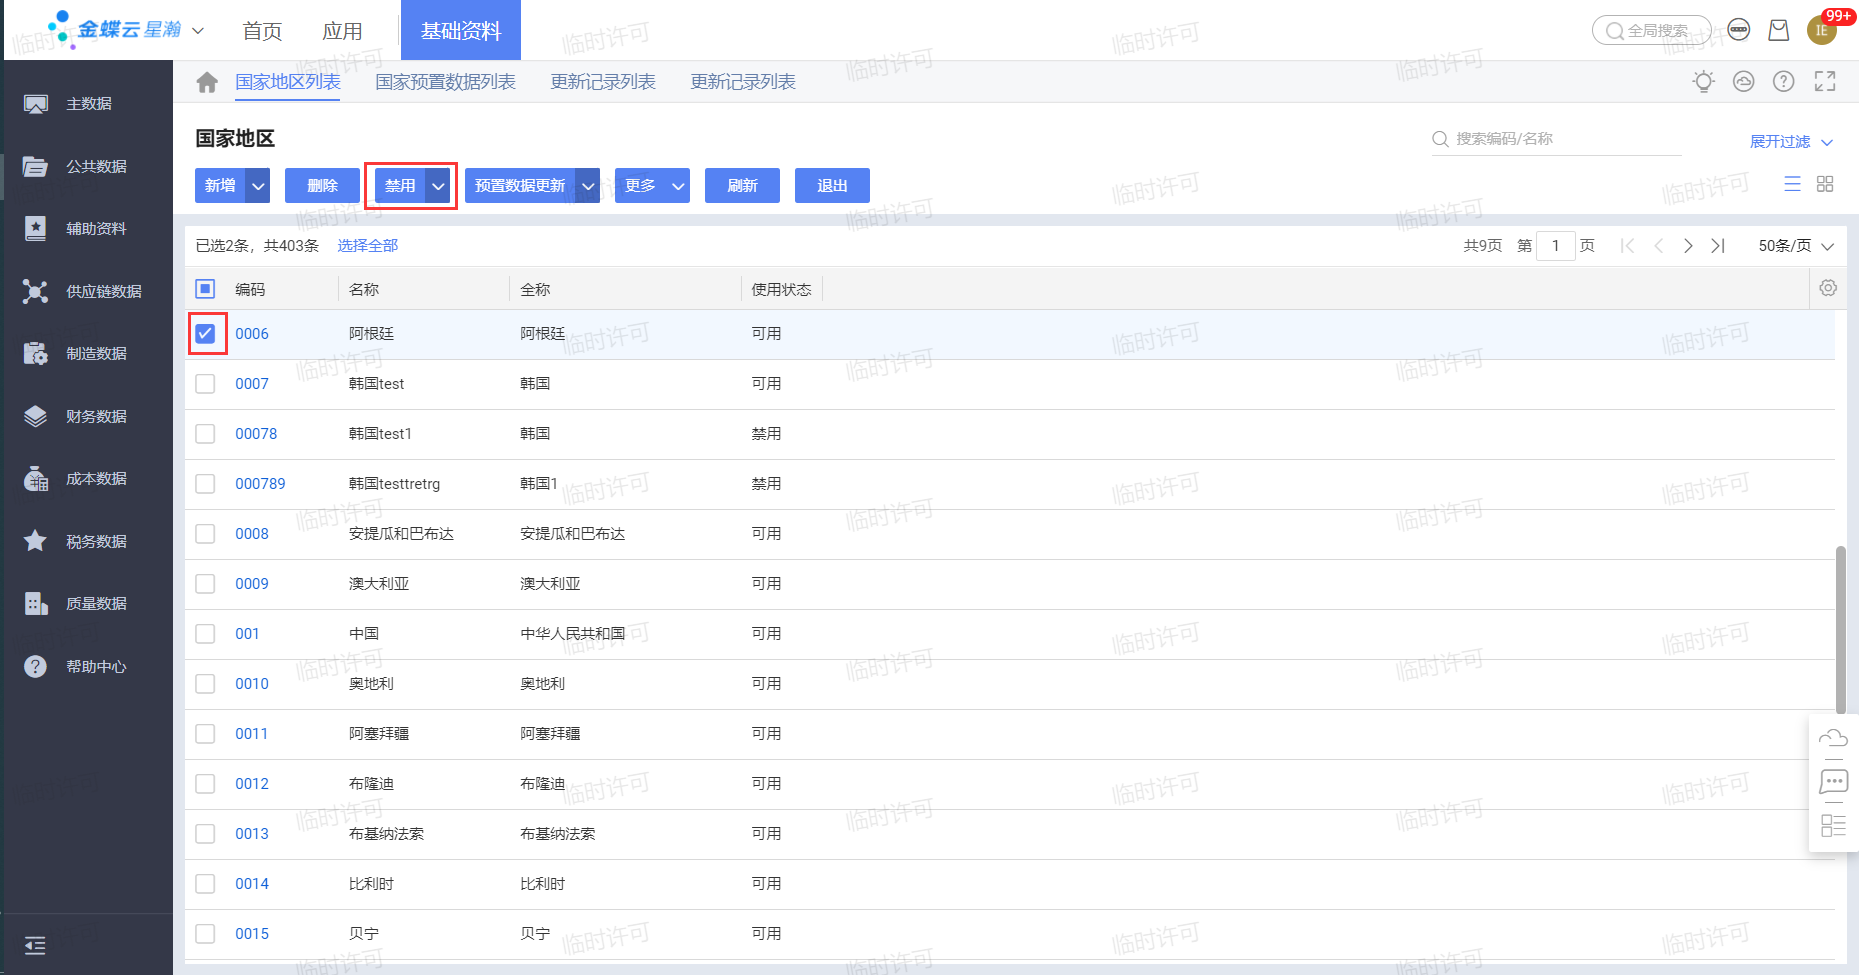The width and height of the screenshot is (1859, 975).
Task: Open the shopping bag icon in header
Action: (1779, 30)
